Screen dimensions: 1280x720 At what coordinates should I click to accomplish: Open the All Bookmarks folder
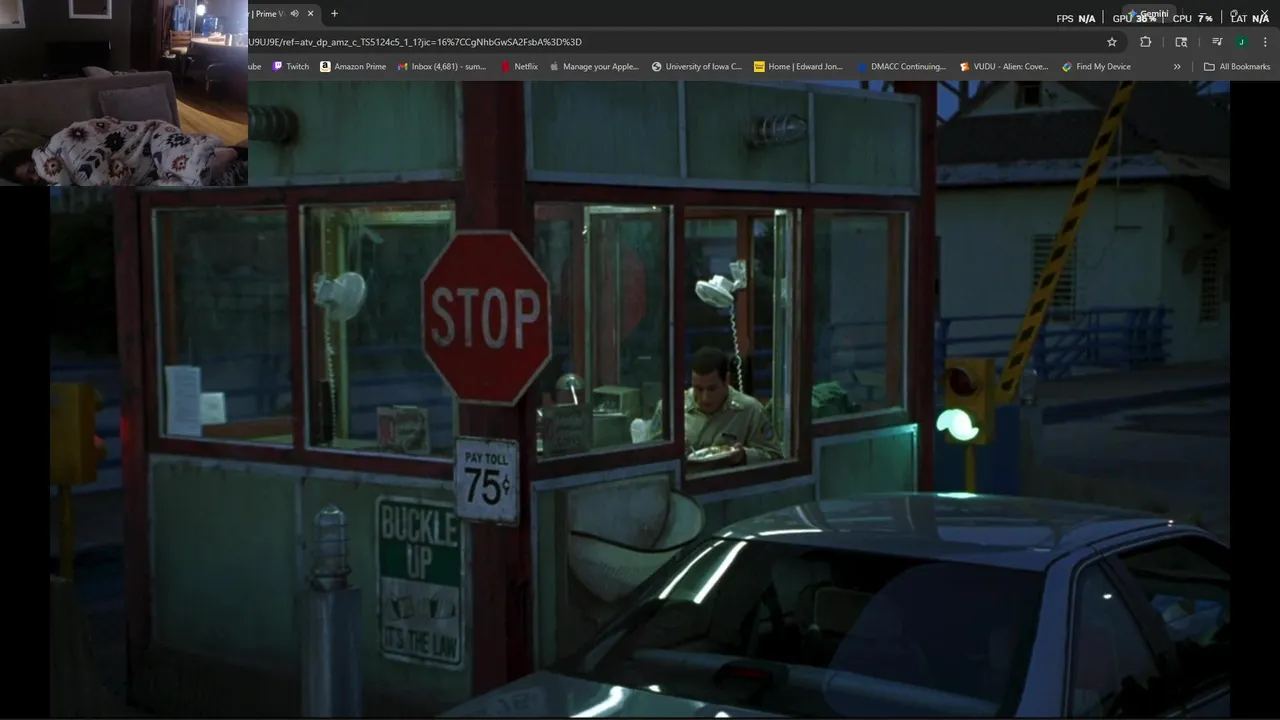coord(1237,67)
